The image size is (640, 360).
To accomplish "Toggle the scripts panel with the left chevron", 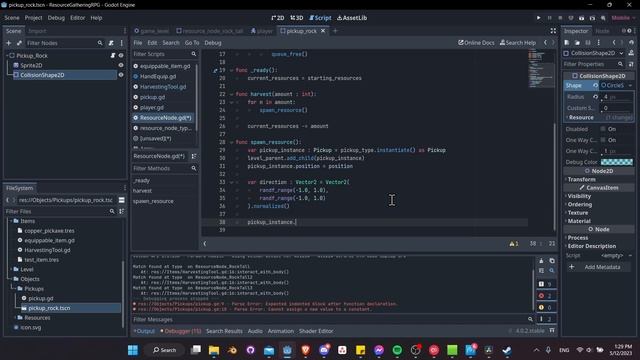I will pyautogui.click(x=204, y=244).
